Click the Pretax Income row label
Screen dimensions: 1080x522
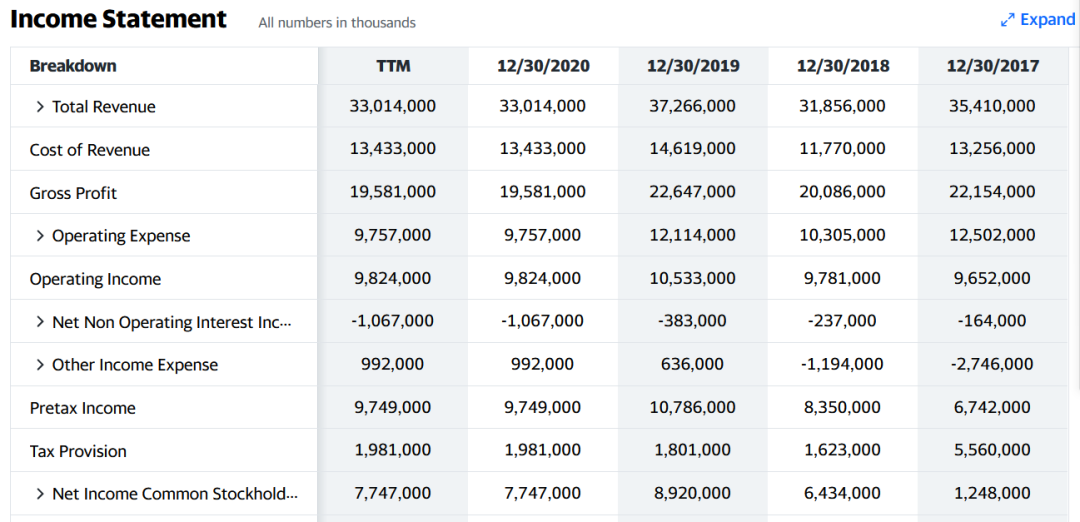pos(82,408)
